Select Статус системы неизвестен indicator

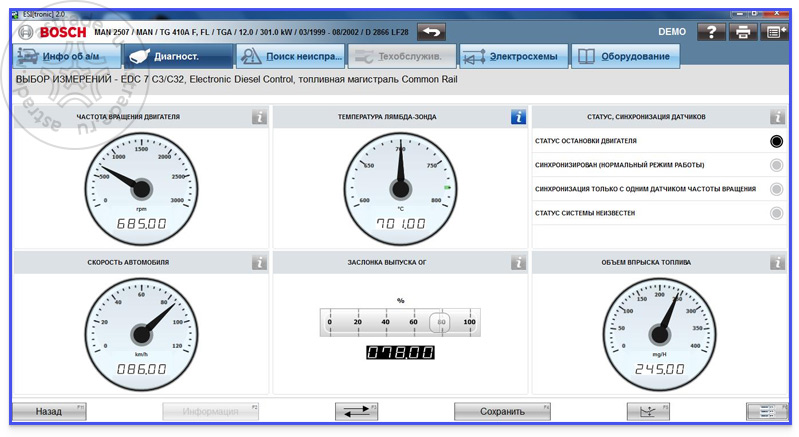776,213
